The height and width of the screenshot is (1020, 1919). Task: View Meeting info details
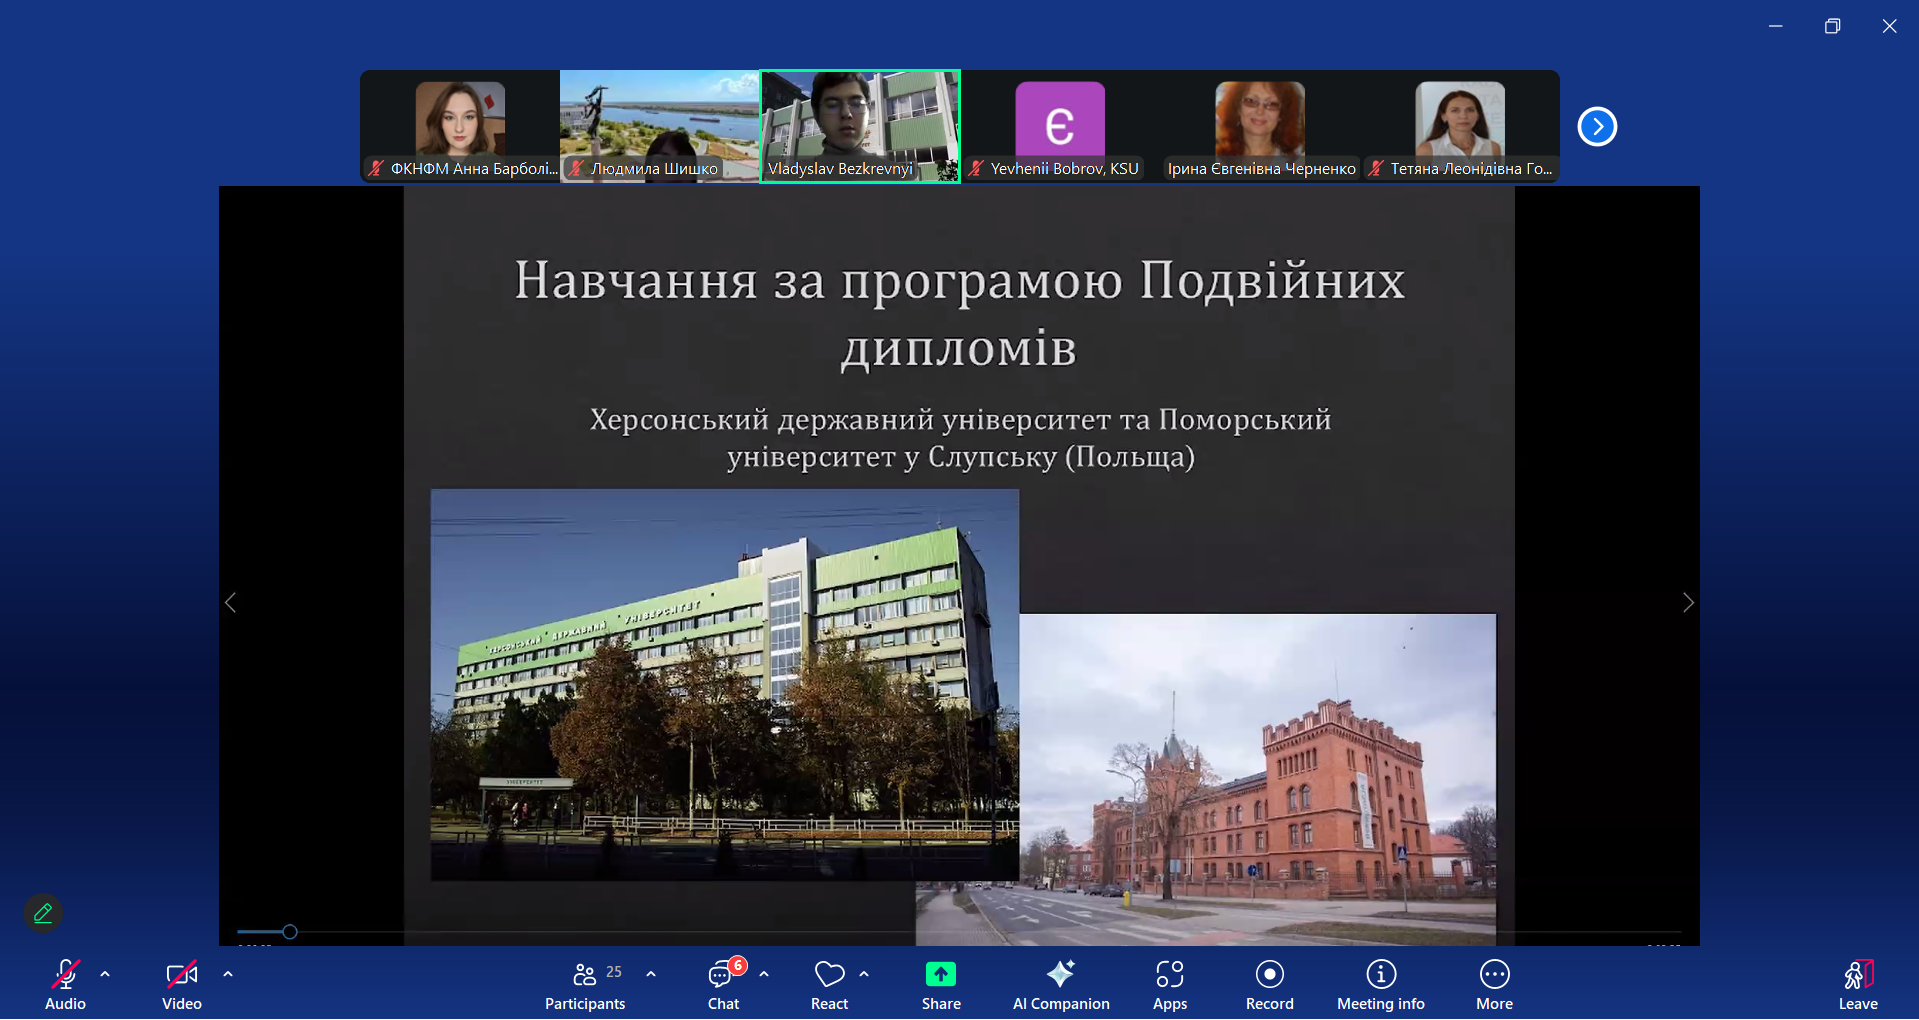click(x=1379, y=983)
